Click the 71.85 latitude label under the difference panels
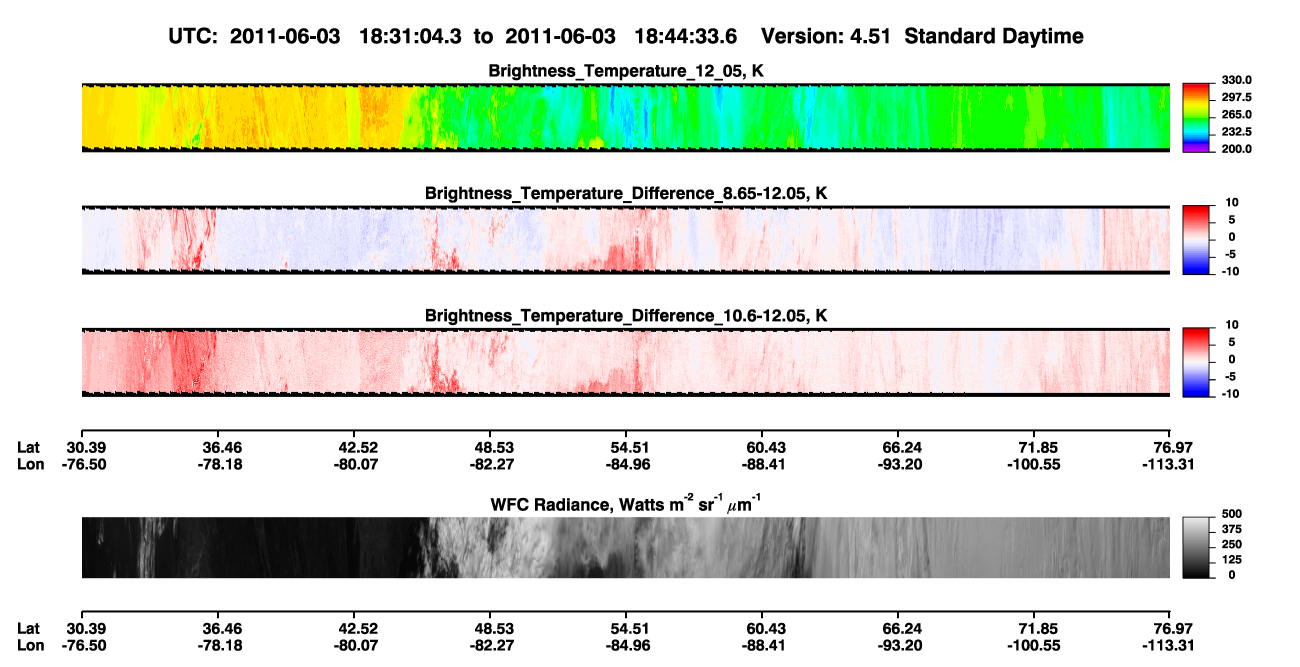The width and height of the screenshot is (1300, 667). [1037, 447]
